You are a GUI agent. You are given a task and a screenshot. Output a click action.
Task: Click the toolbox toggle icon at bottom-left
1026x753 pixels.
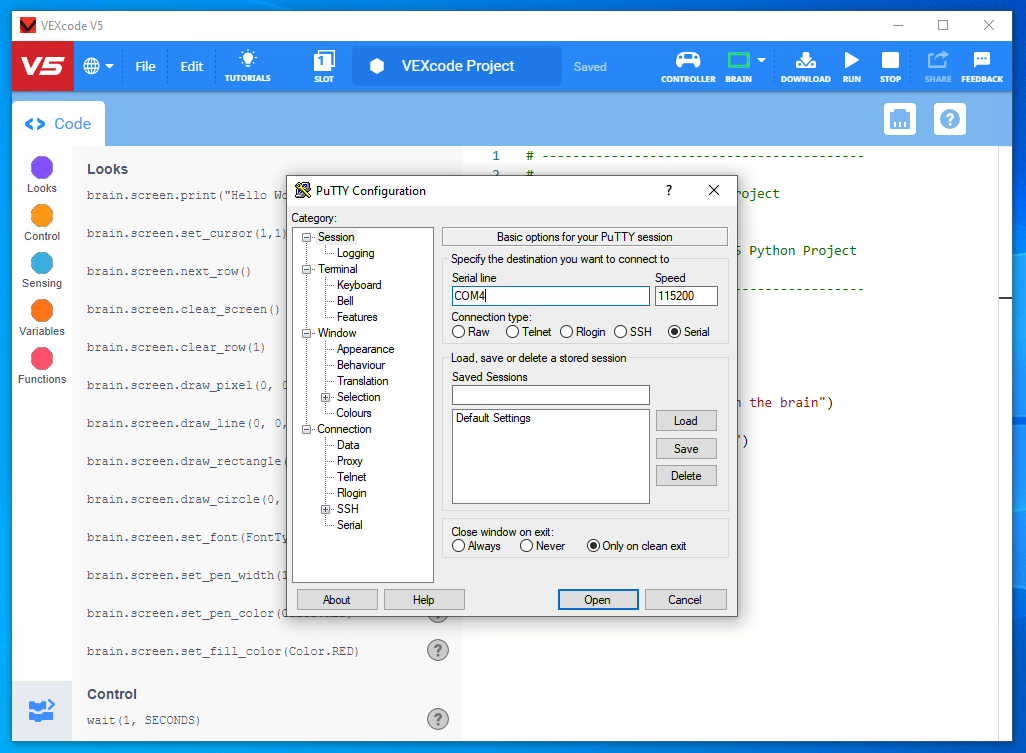pyautogui.click(x=41, y=710)
